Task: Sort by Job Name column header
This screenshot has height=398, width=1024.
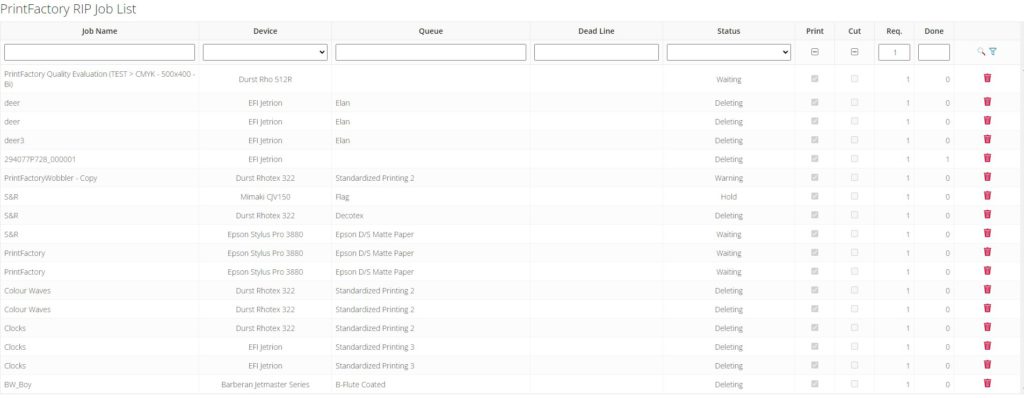Action: 99,31
